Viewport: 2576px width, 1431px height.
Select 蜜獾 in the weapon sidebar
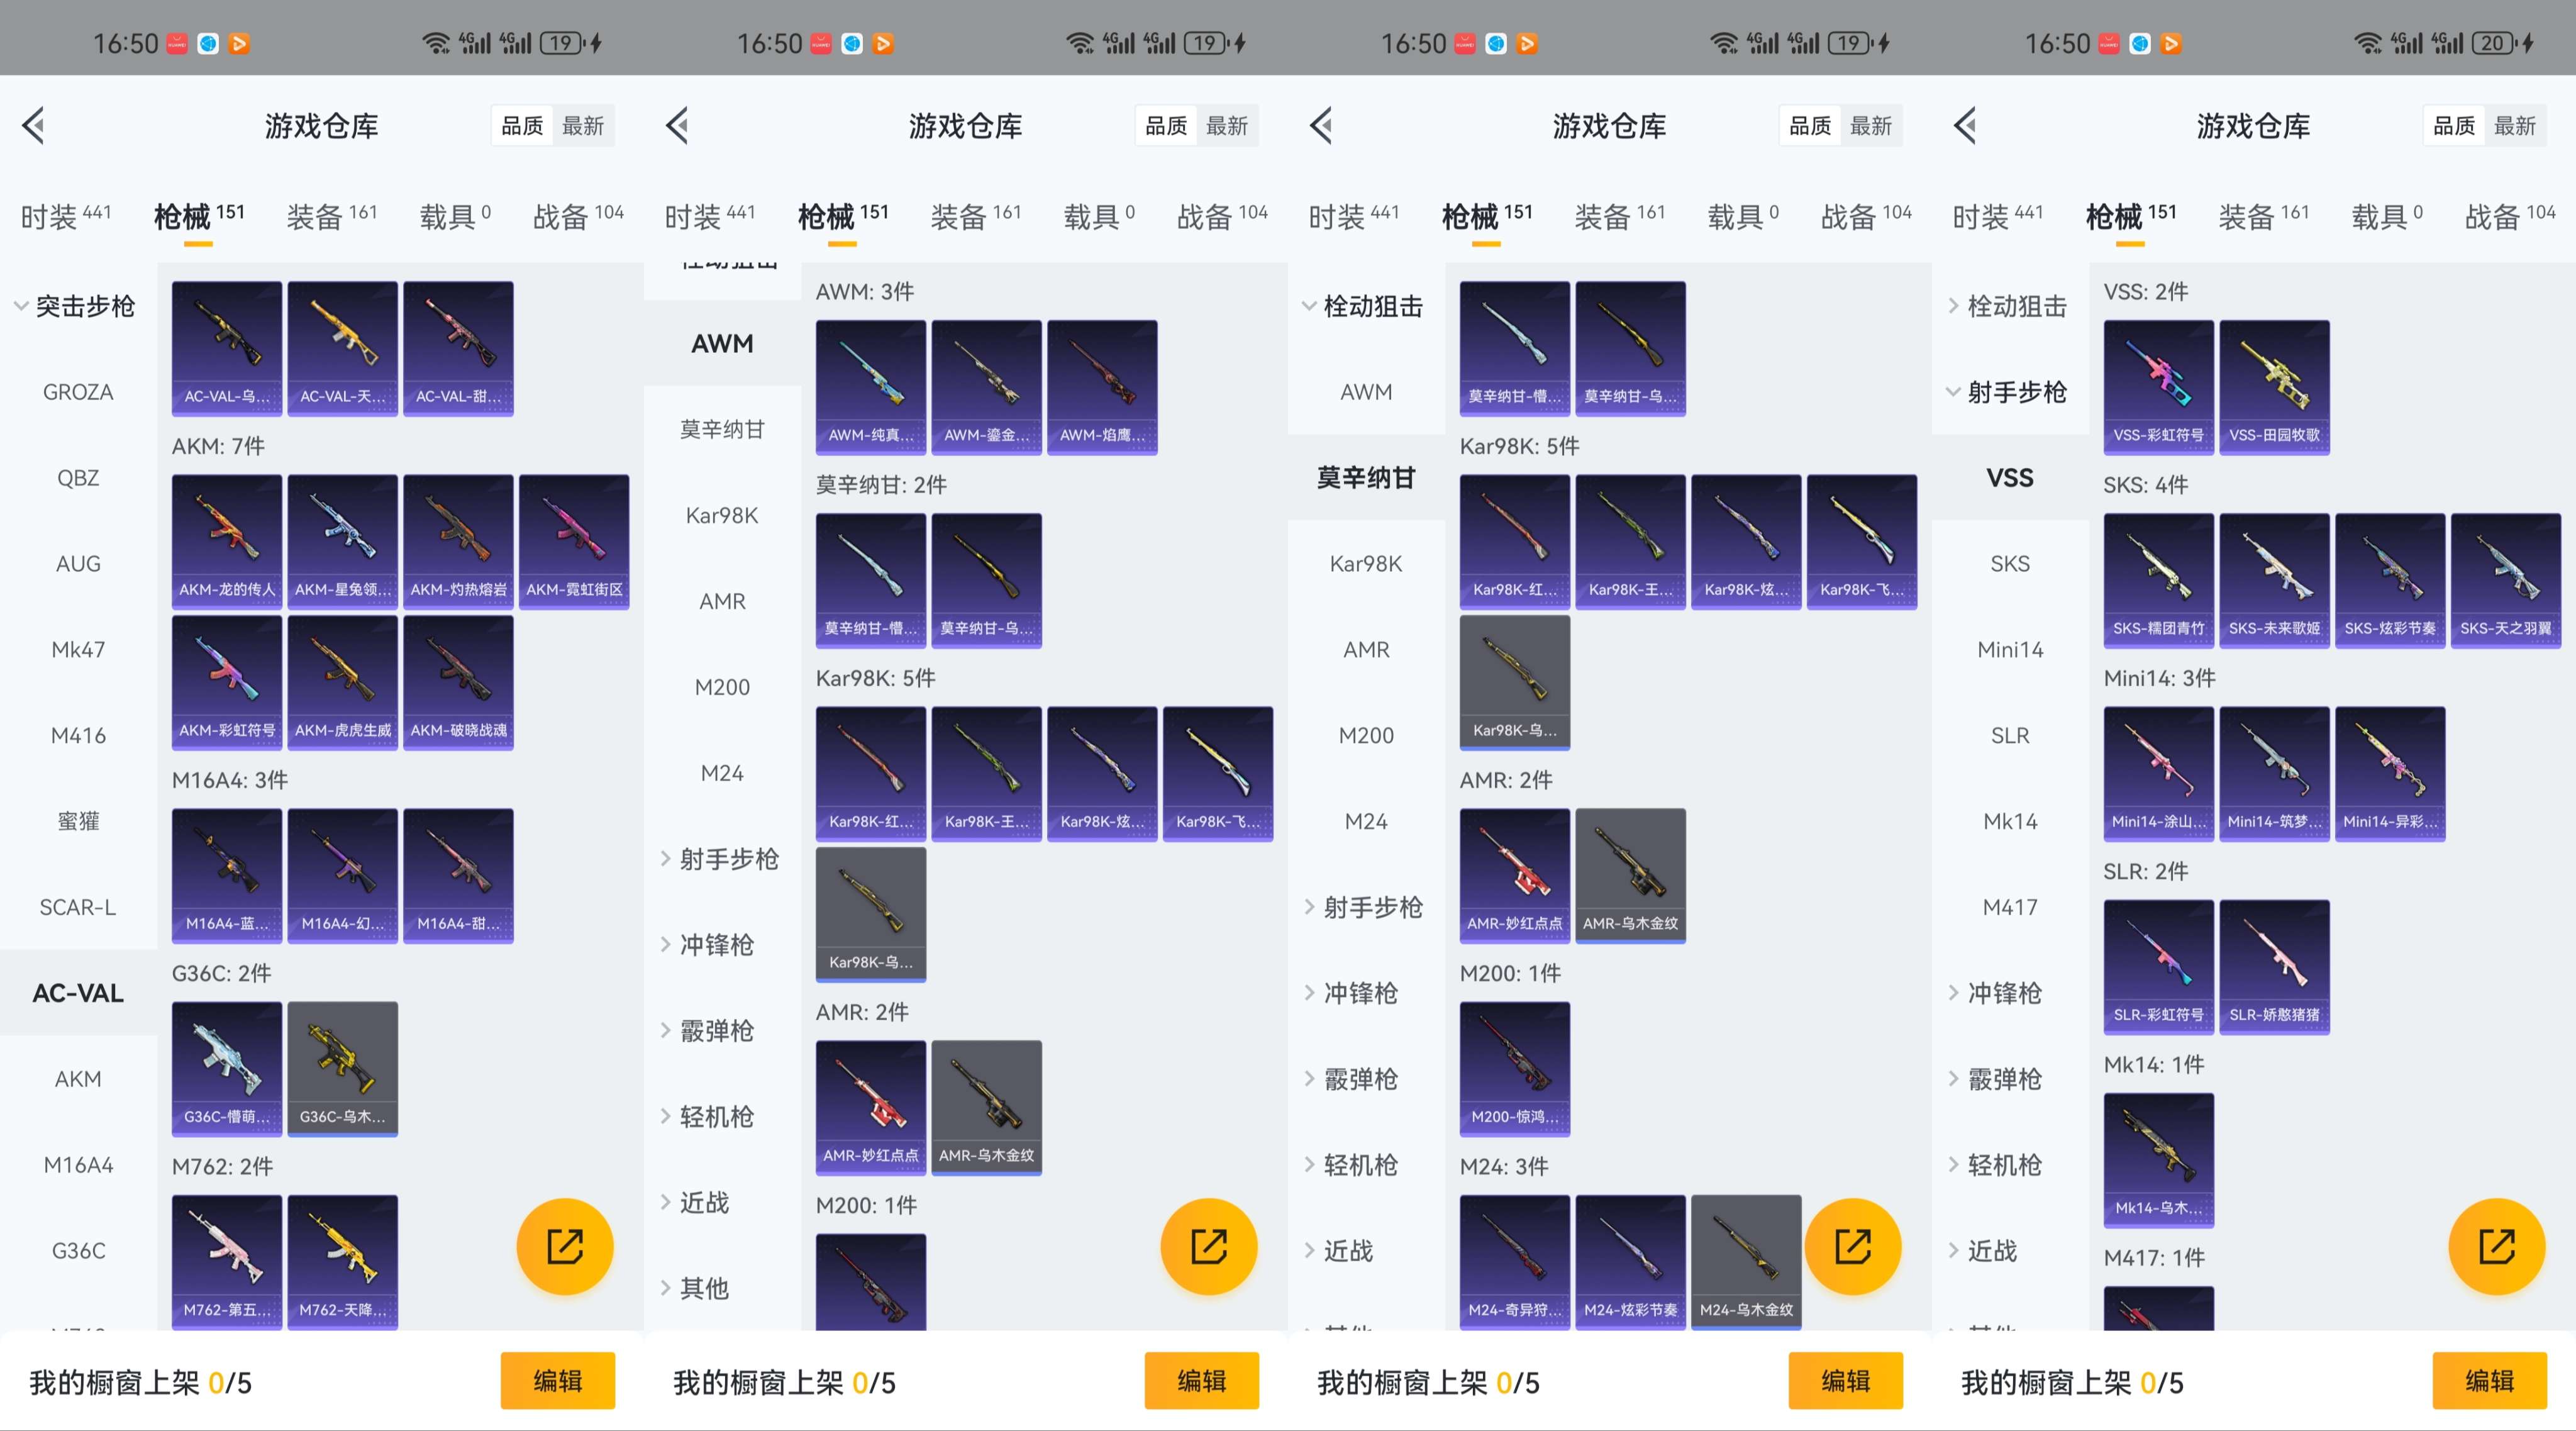click(x=78, y=821)
